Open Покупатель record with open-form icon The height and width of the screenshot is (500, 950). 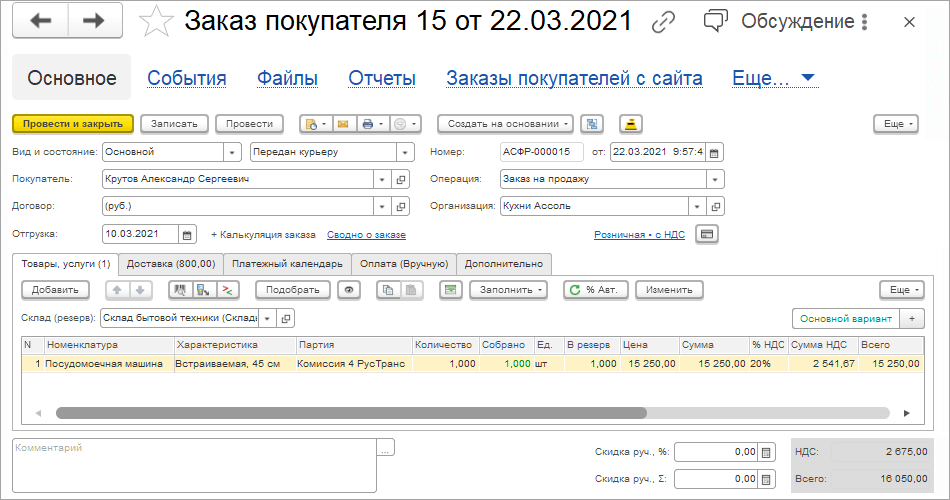click(x=400, y=179)
